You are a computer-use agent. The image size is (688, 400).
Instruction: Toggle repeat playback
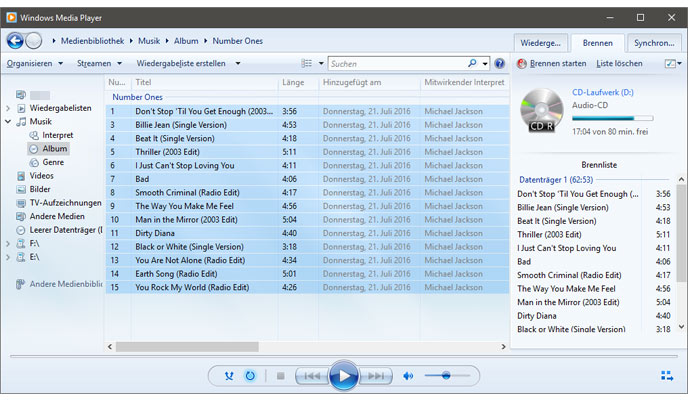click(250, 376)
